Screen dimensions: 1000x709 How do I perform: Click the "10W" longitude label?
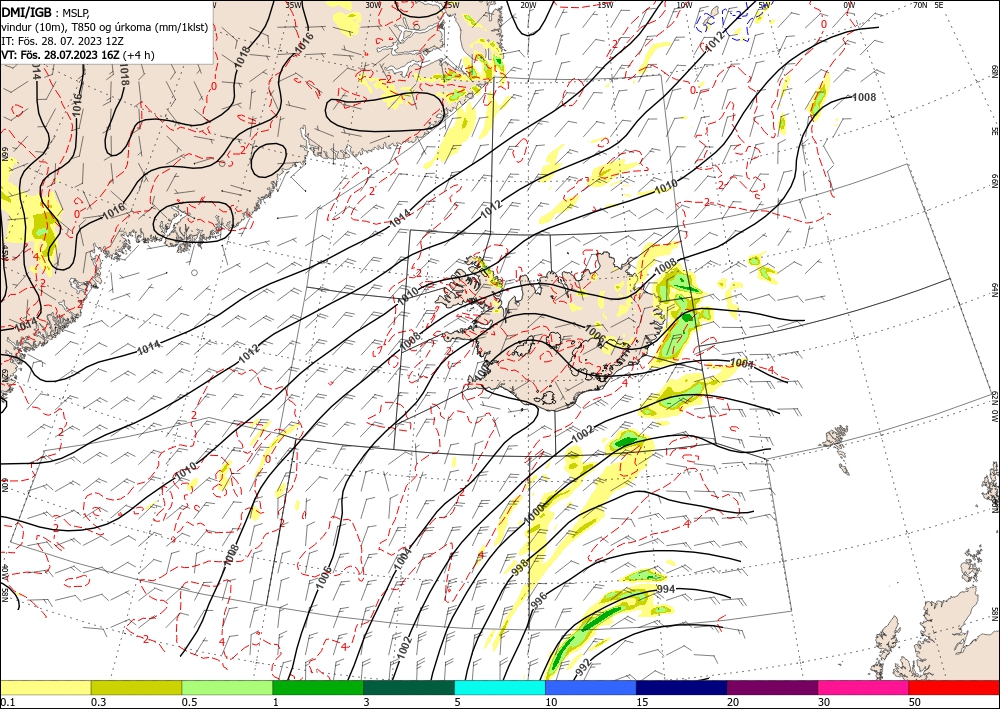coord(684,5)
